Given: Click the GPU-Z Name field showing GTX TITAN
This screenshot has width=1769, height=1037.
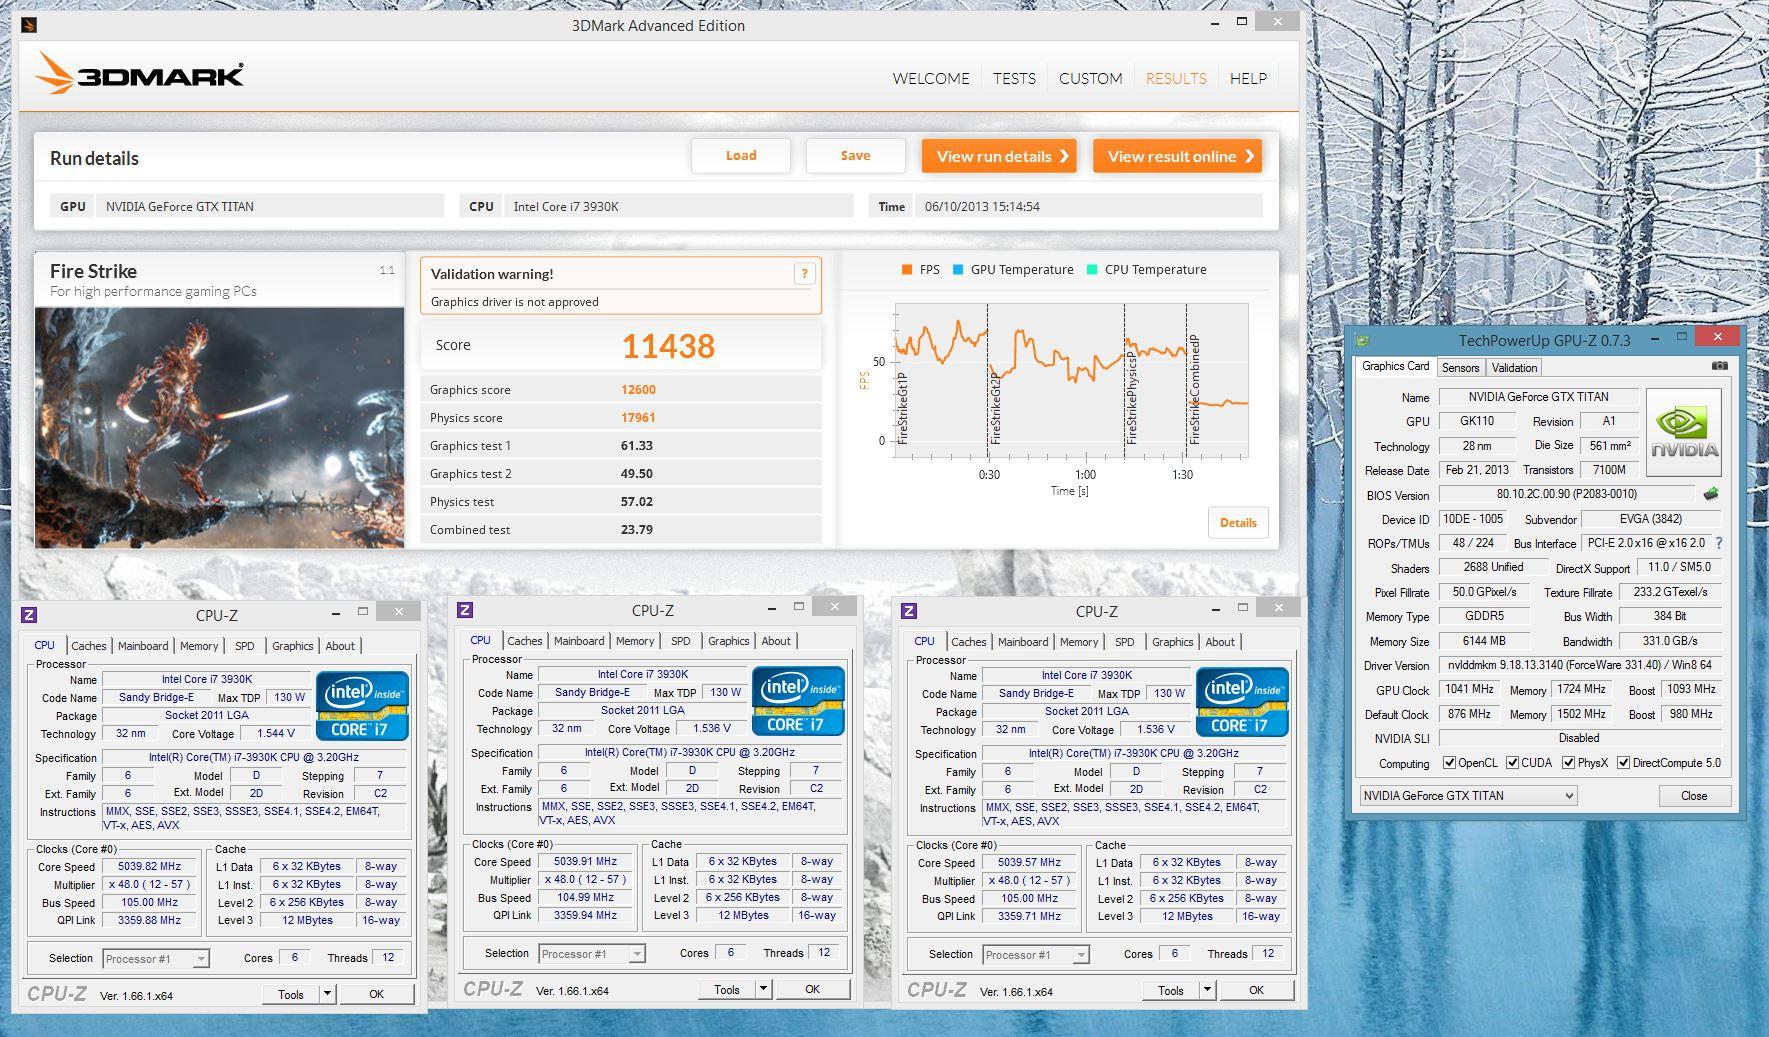Looking at the screenshot, I should [1538, 397].
